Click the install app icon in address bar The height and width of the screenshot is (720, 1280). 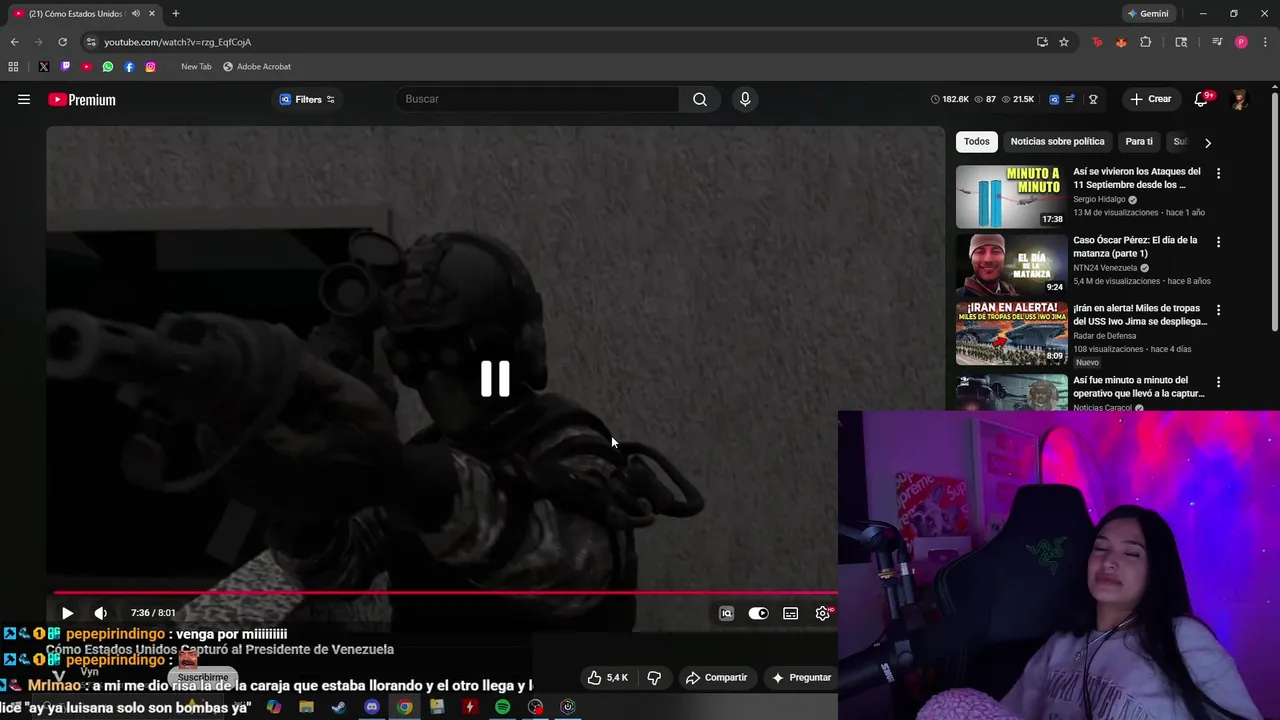pyautogui.click(x=1042, y=42)
